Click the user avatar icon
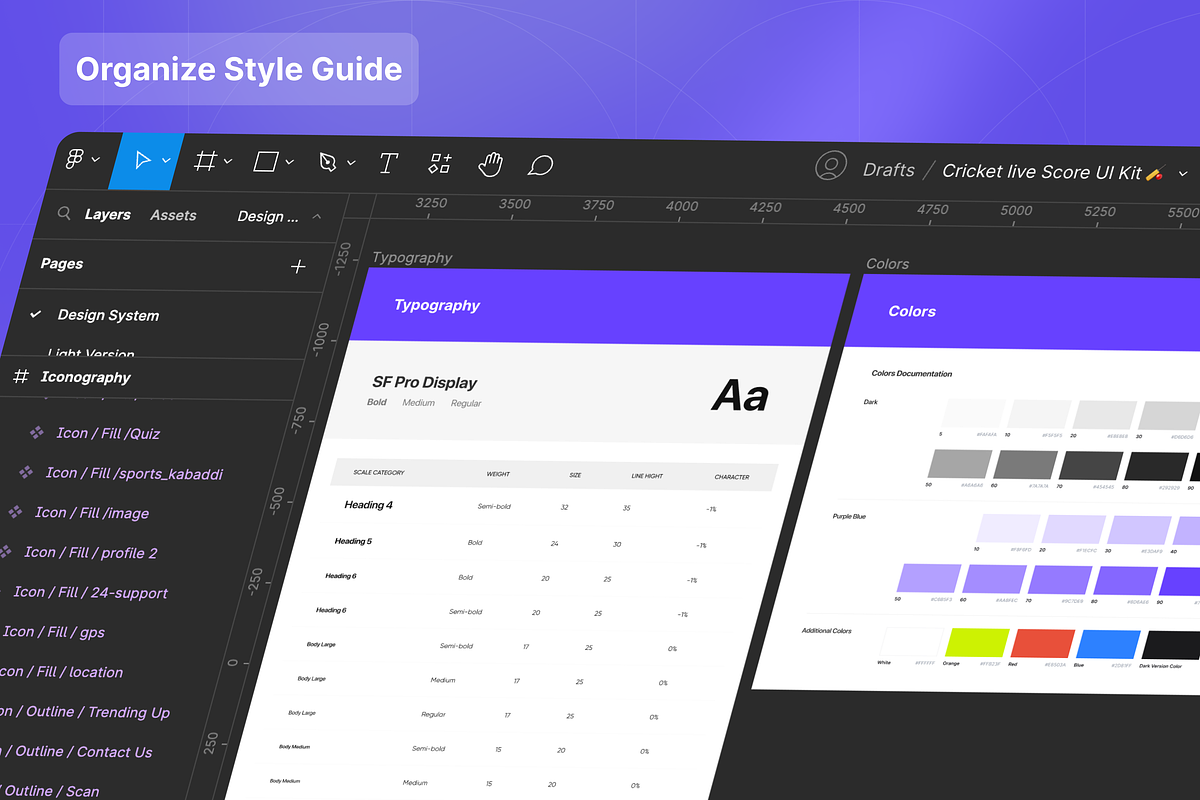 [831, 167]
